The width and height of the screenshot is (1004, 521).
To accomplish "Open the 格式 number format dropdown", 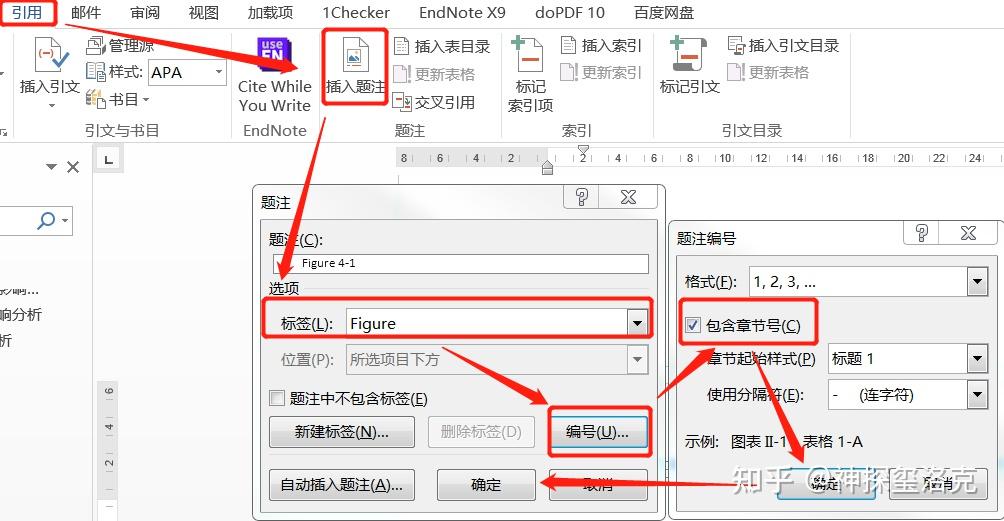I will (977, 282).
